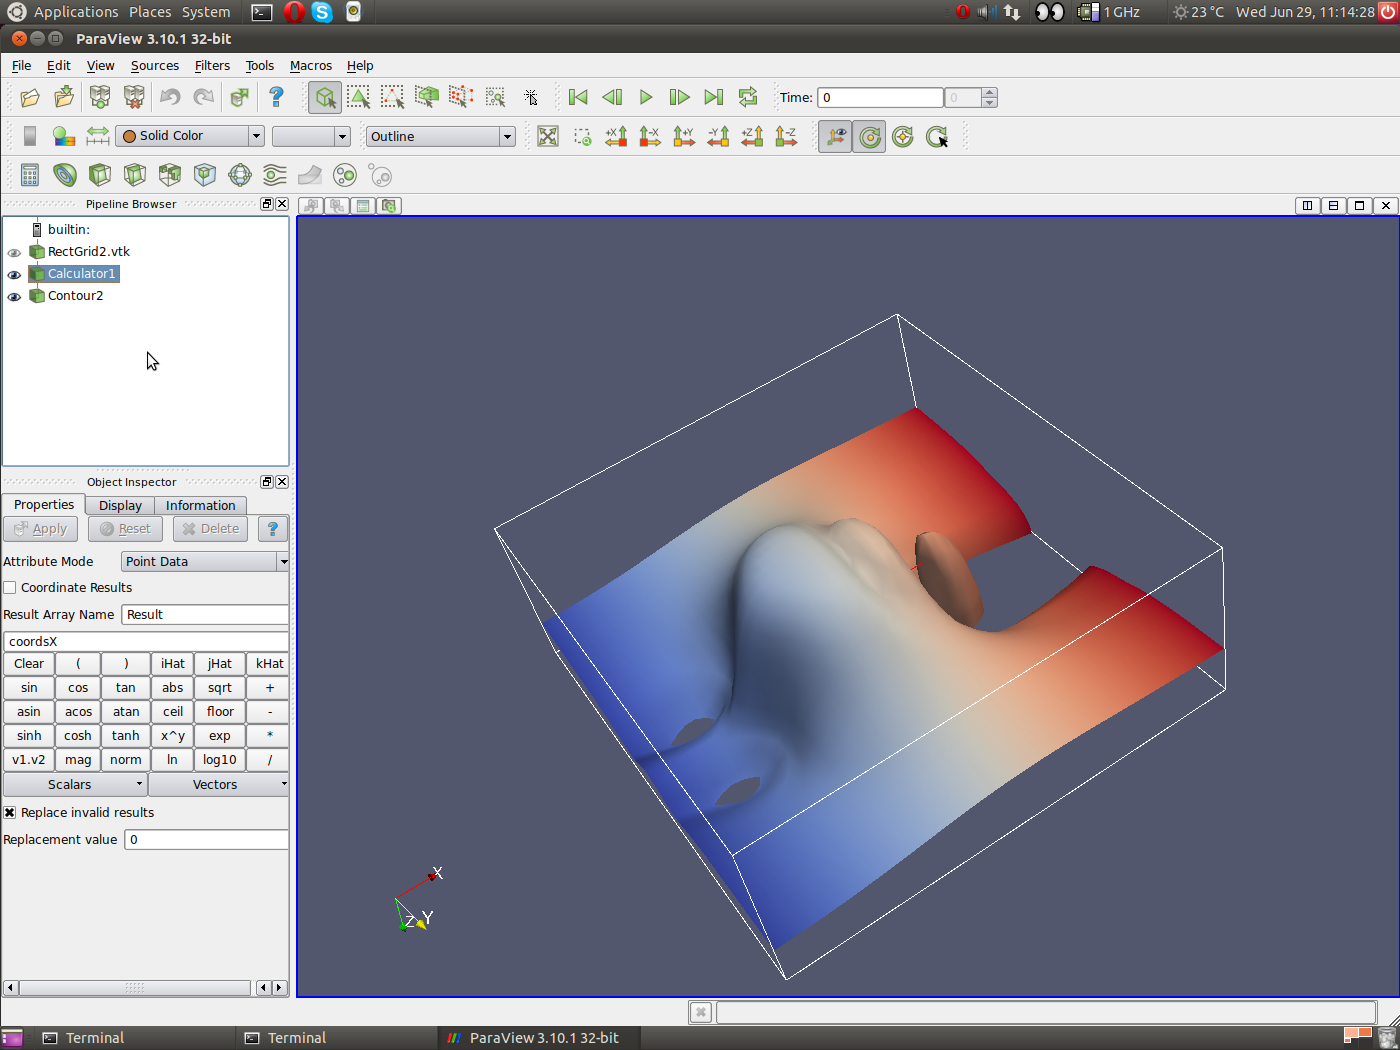Open the Solid Color coloring dropdown

coord(190,136)
